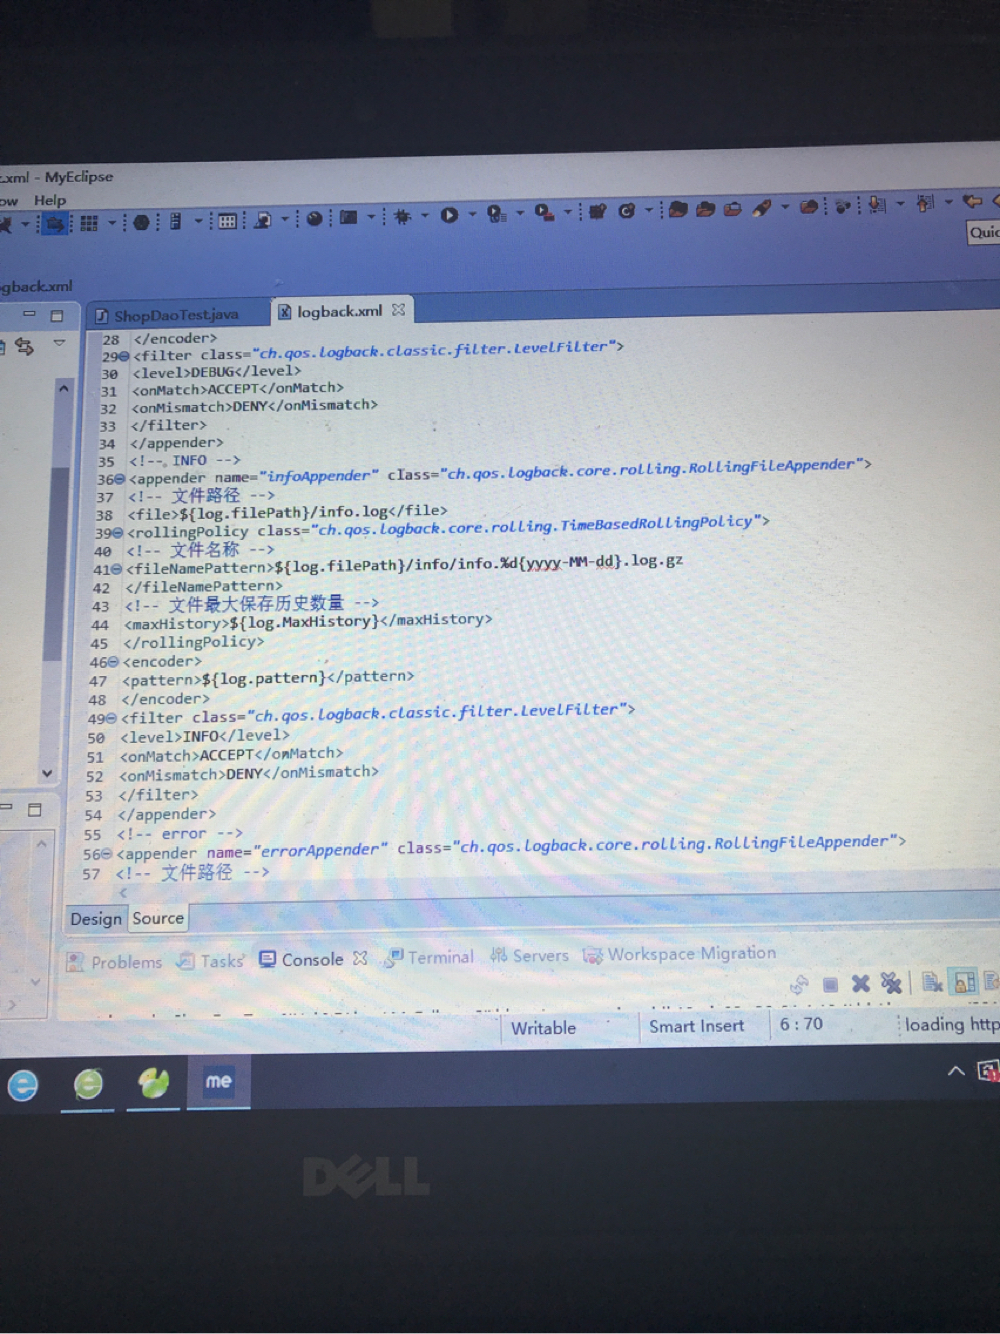1000x1334 pixels.
Task: Click the globe browser icon in toolbar
Action: click(x=314, y=219)
